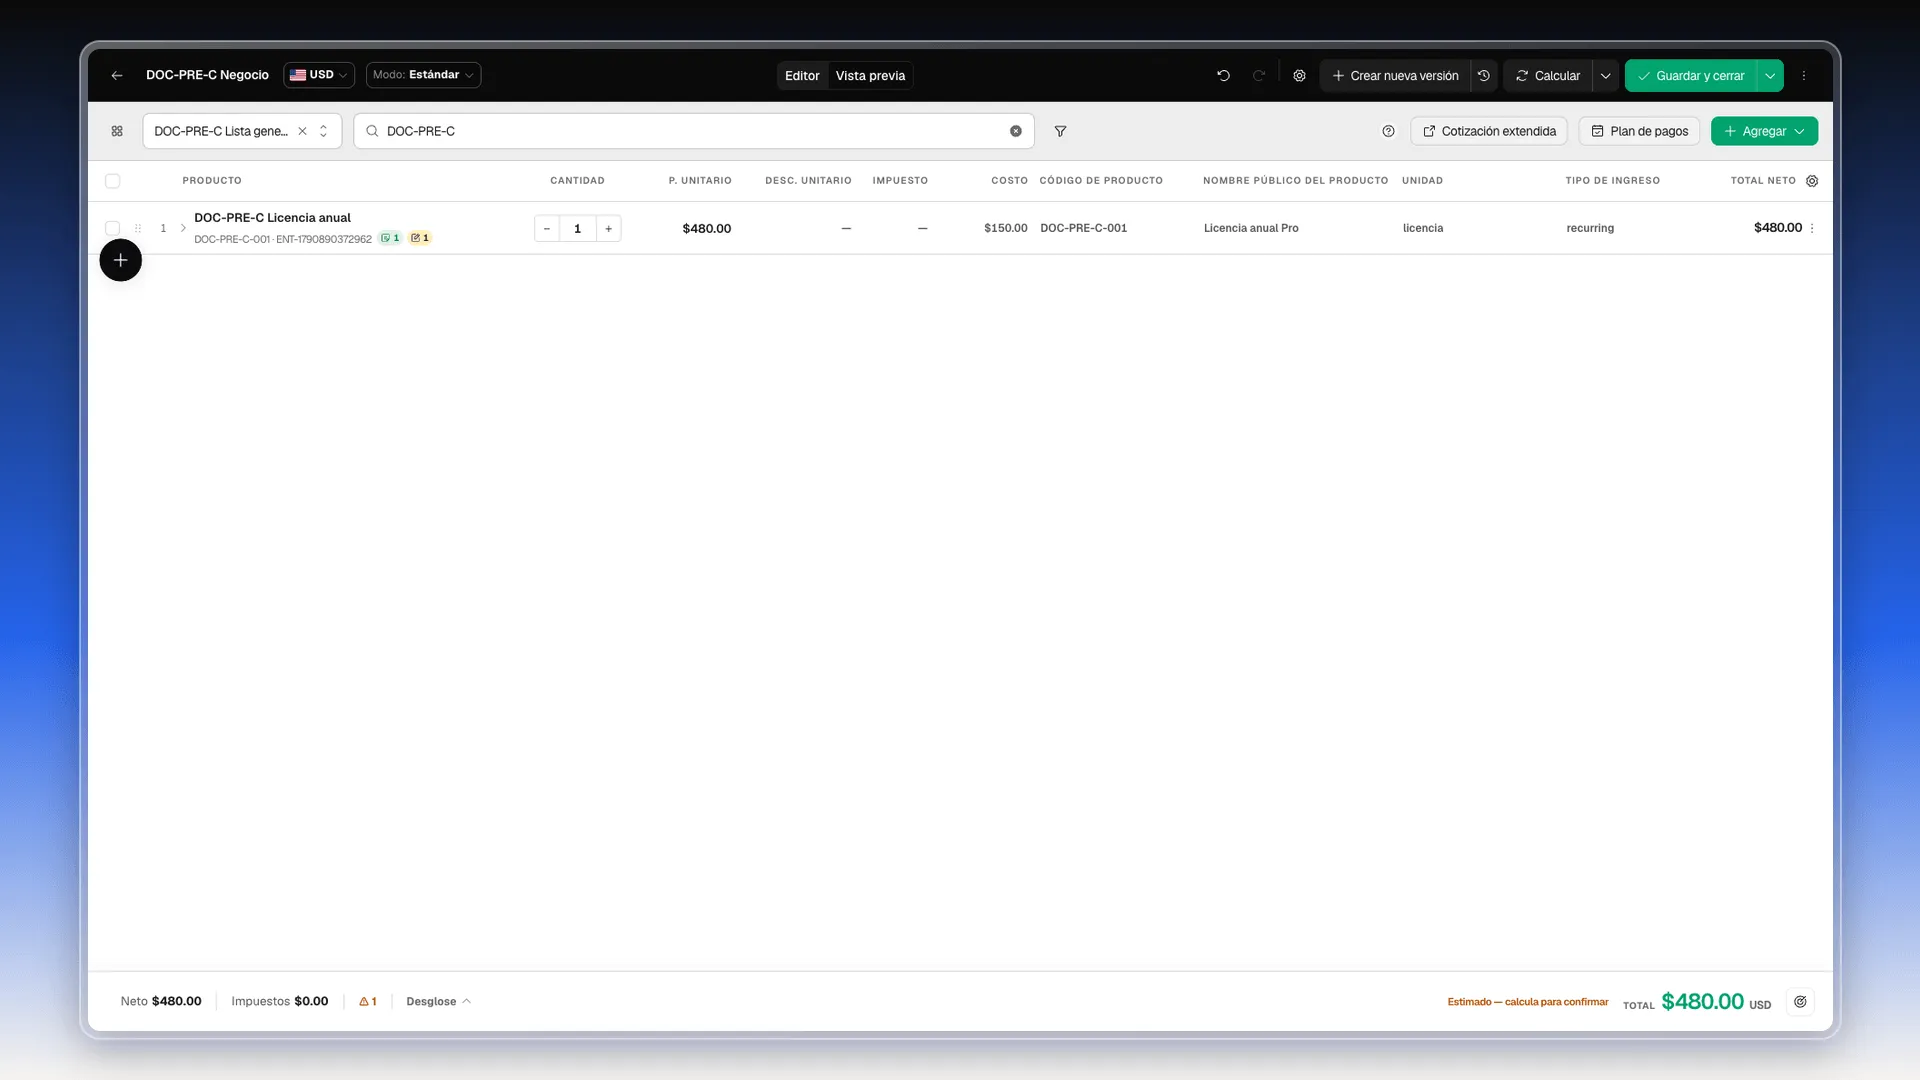Open editor settings gear icon
Viewport: 1920px width, 1080px height.
point(1299,76)
